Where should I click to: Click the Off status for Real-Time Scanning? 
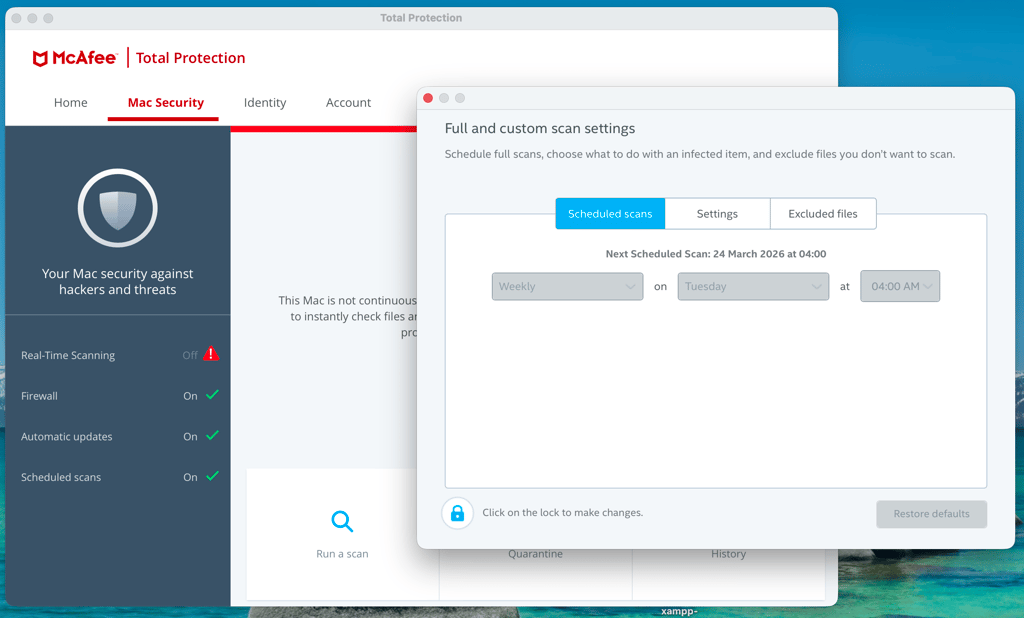pos(189,355)
